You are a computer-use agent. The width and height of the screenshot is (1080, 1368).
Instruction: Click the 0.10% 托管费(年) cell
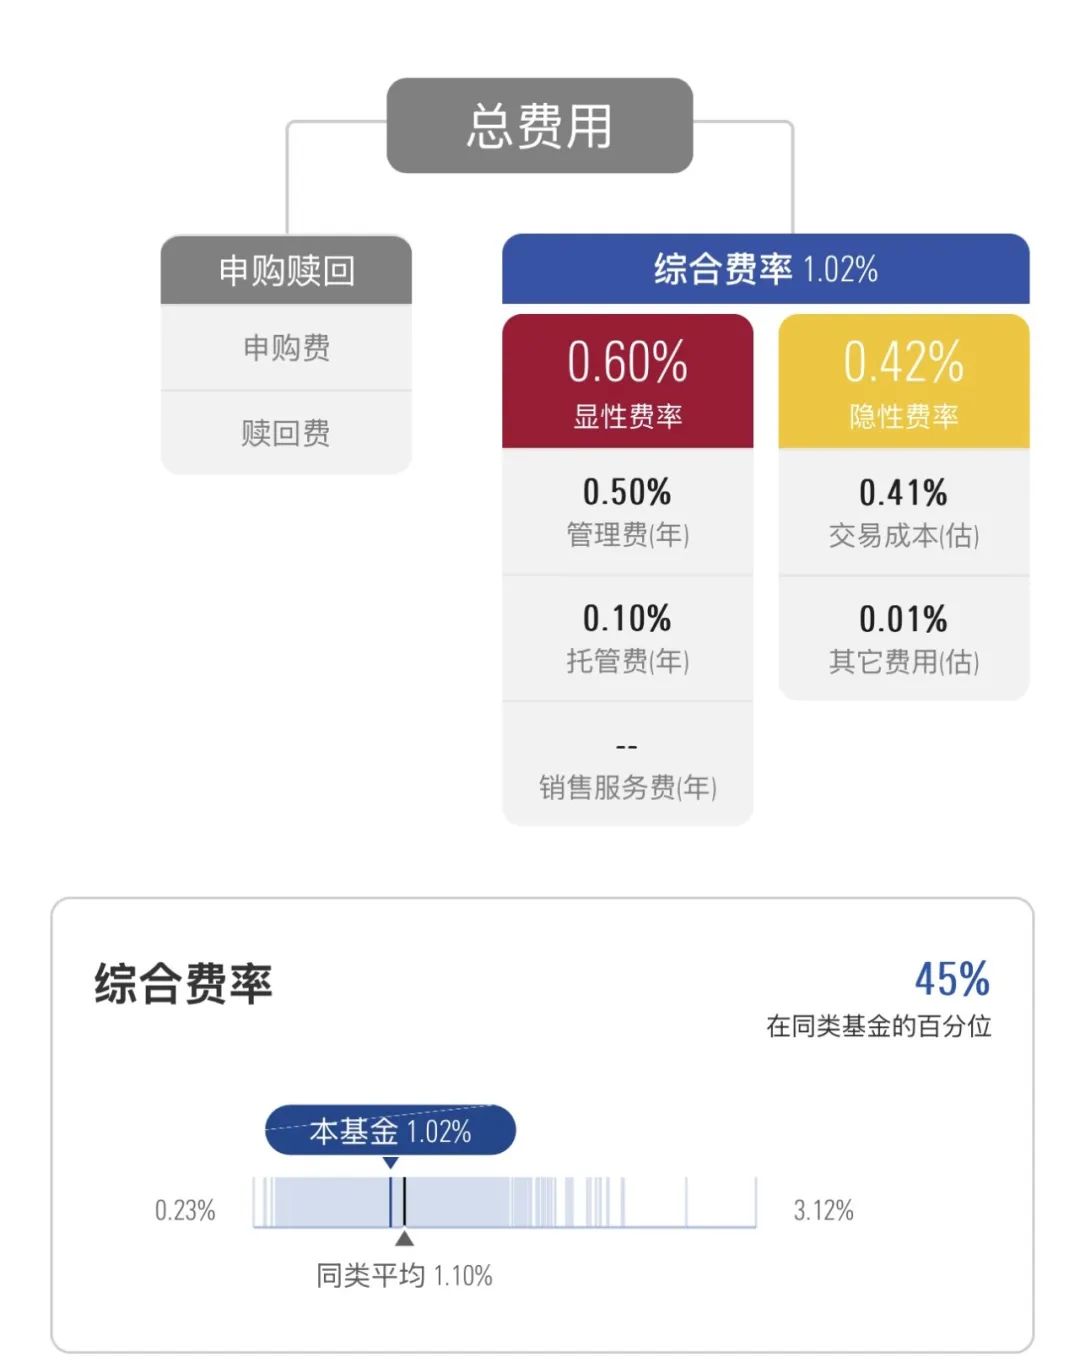coord(627,638)
